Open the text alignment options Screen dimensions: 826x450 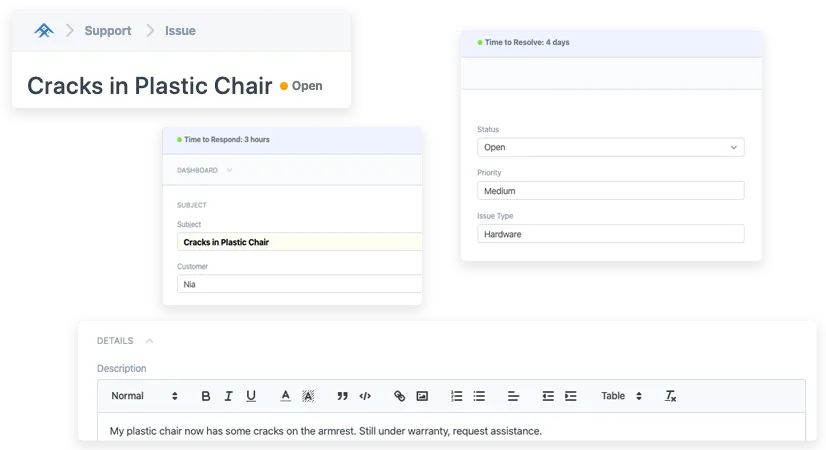[x=513, y=396]
